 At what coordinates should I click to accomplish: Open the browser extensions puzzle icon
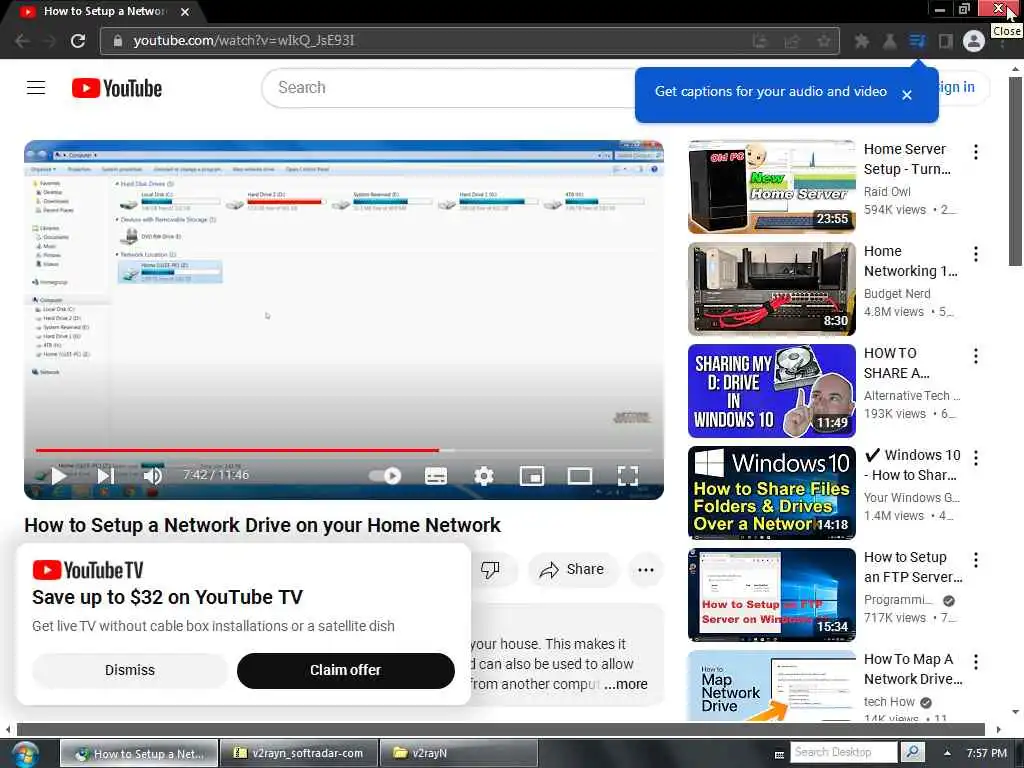click(x=861, y=41)
